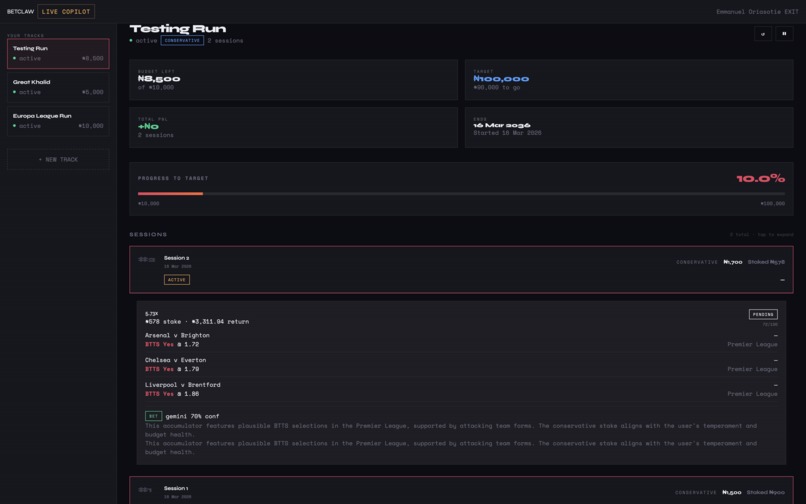Viewport: 806px width, 504px height.
Task: Click BTTS Yes @ 1.72 odds
Action: 172,344
